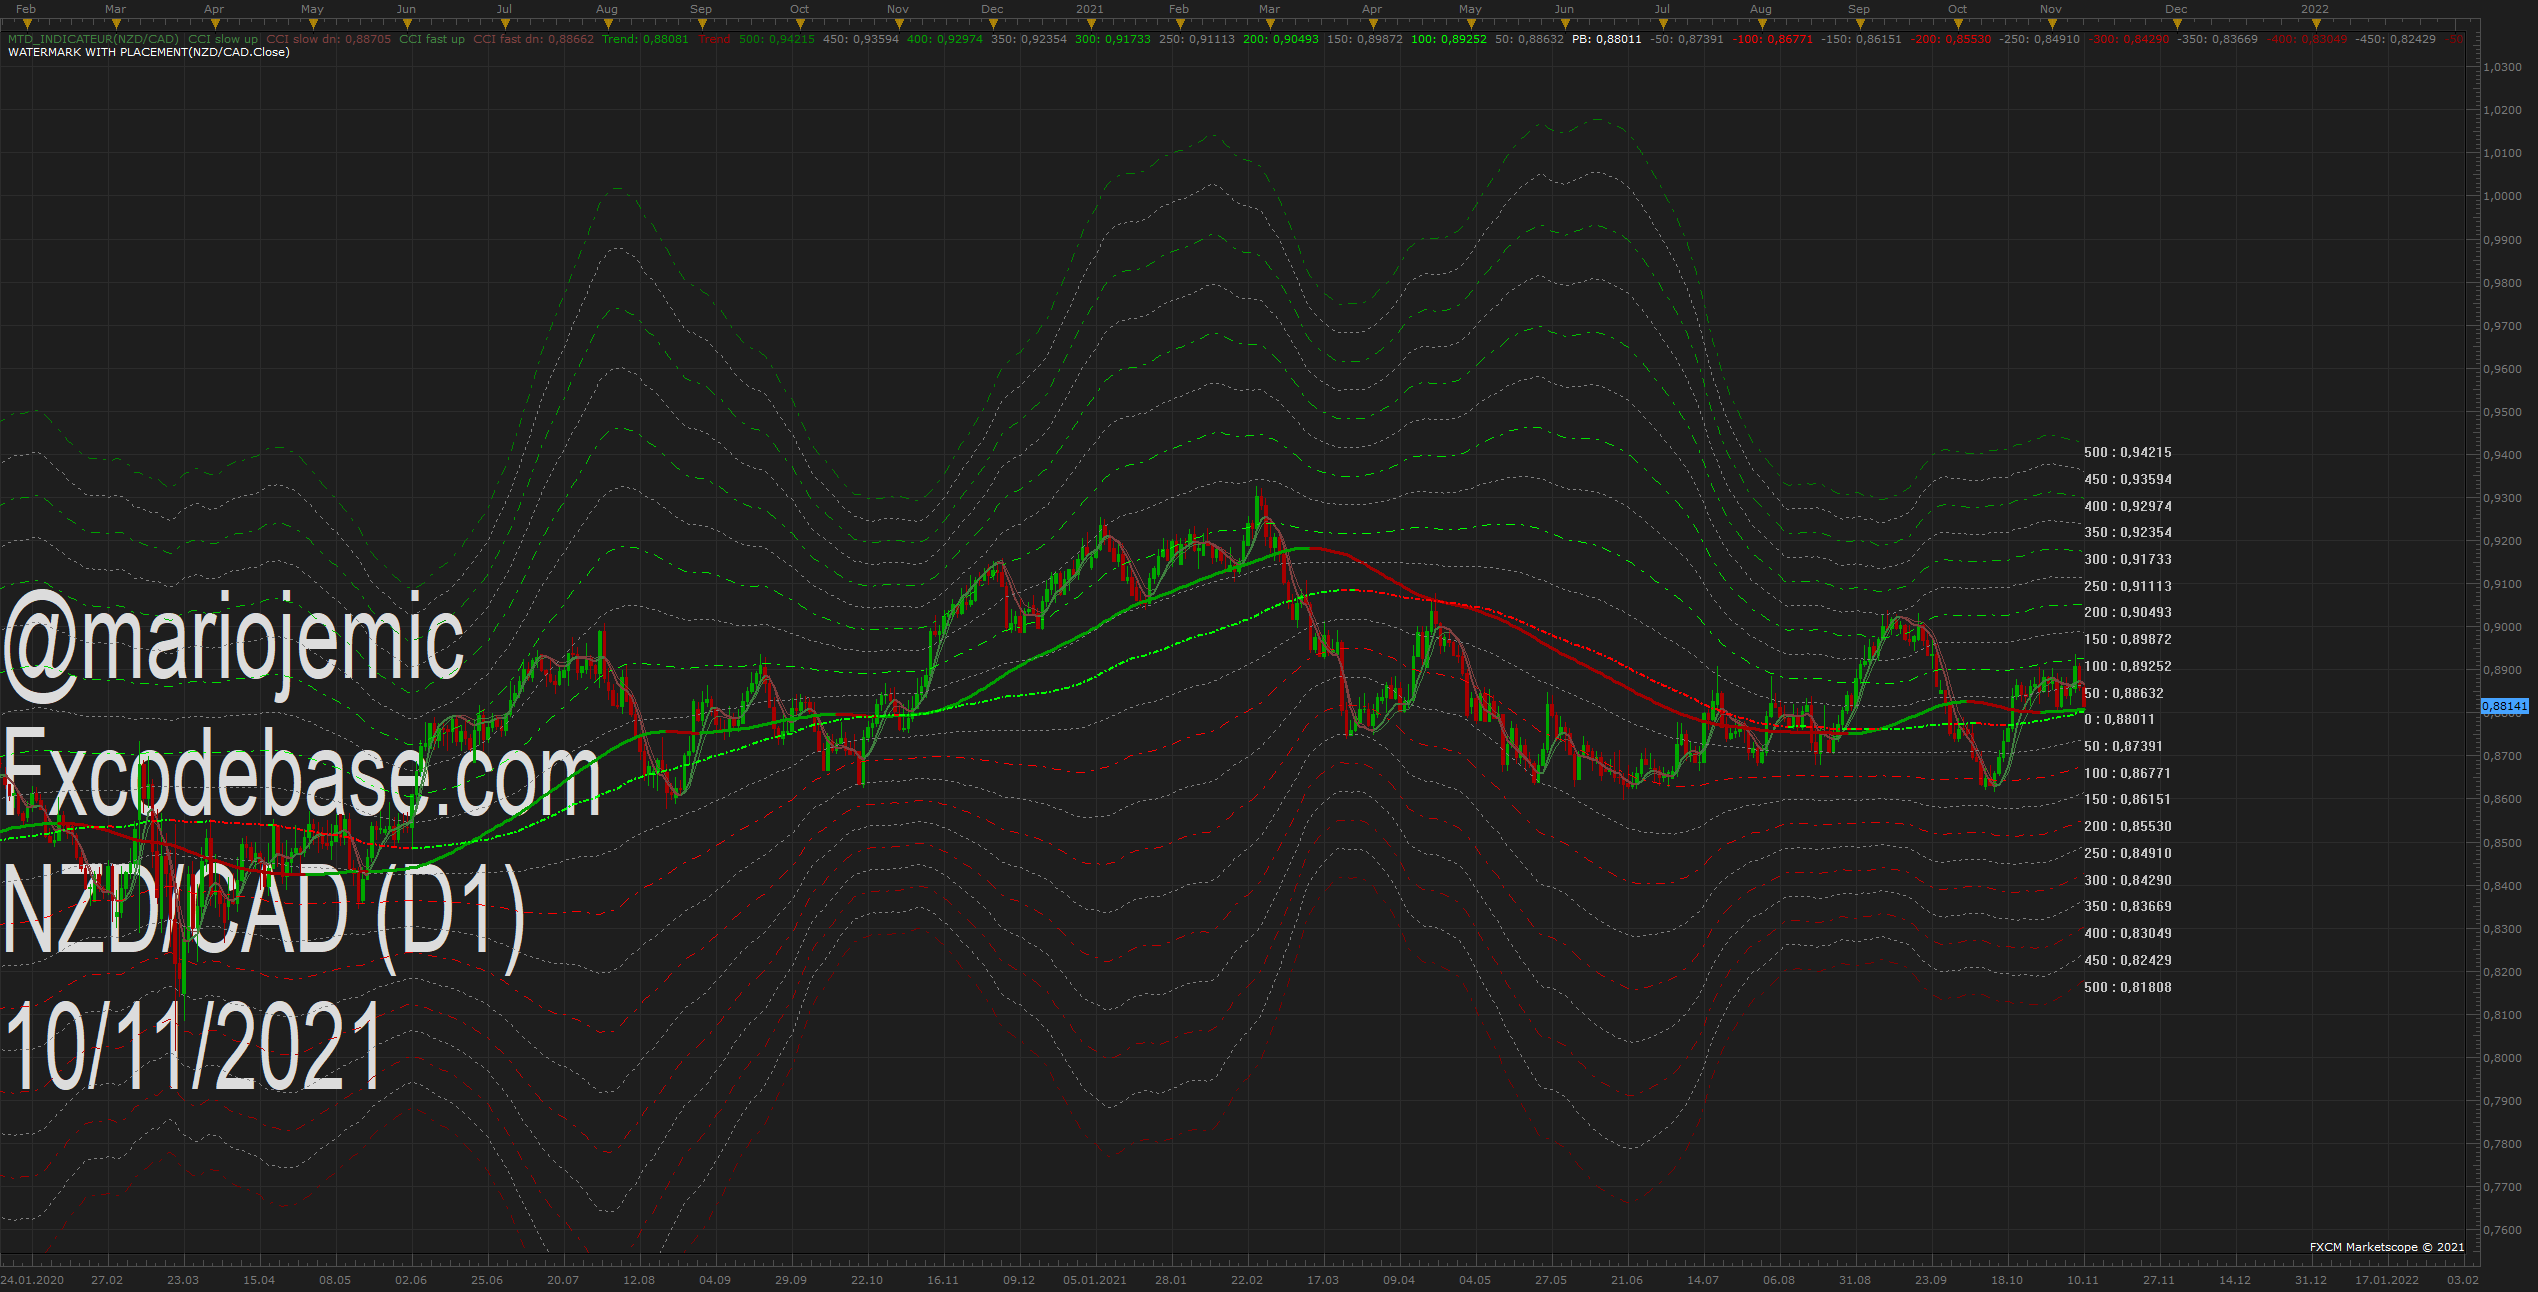Image resolution: width=2538 pixels, height=1292 pixels.
Task: Click the 450 : 0,93594 level label beside chart
Action: click(x=2128, y=480)
